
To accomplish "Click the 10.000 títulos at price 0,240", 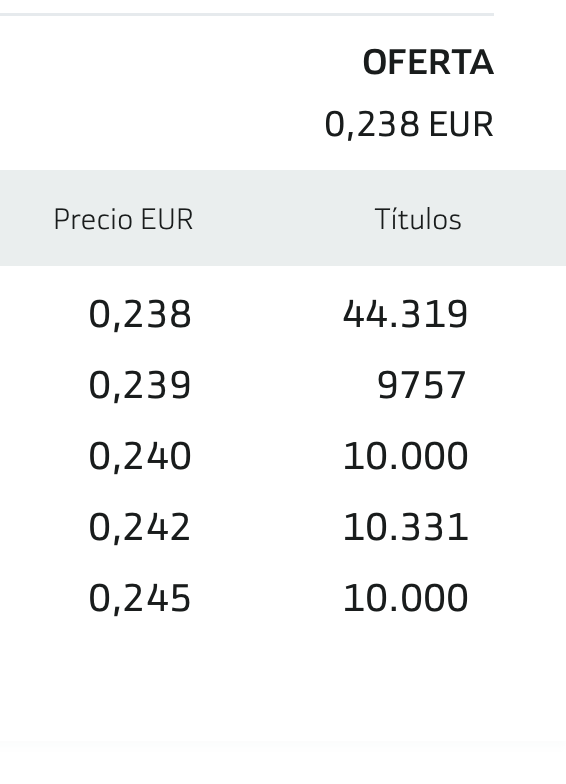I will coord(405,456).
